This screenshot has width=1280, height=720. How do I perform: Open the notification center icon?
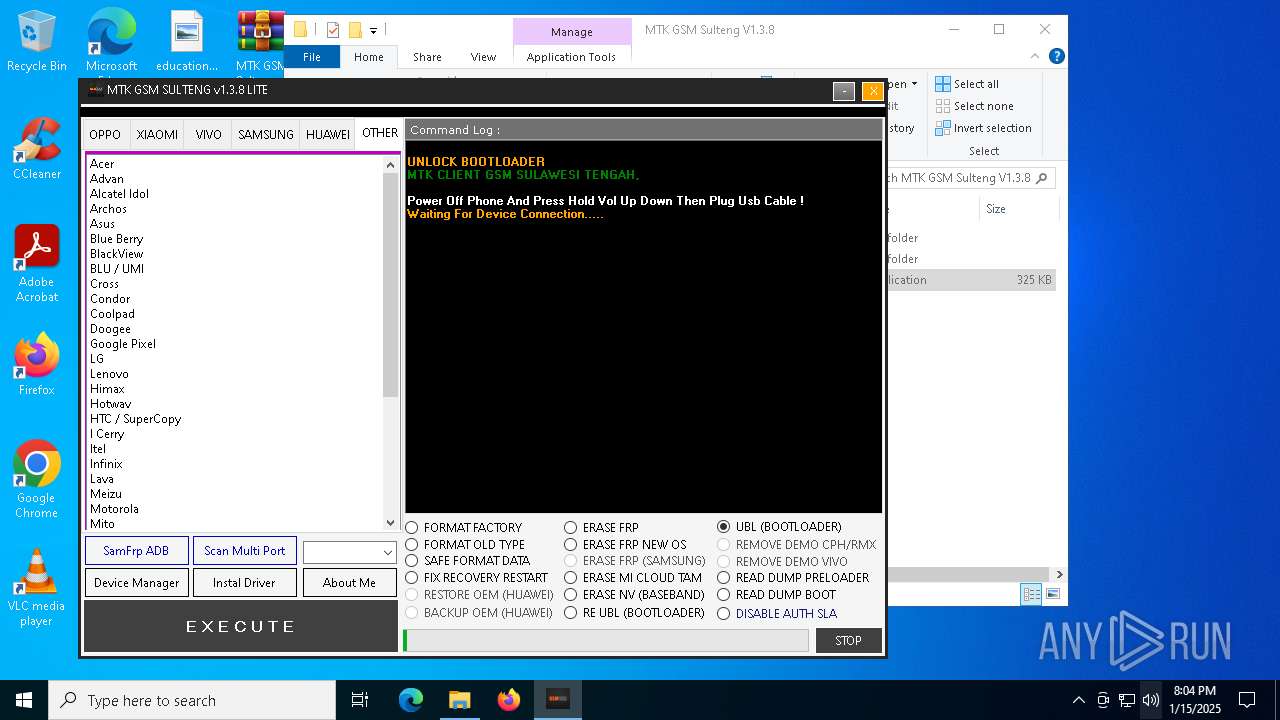click(1247, 700)
